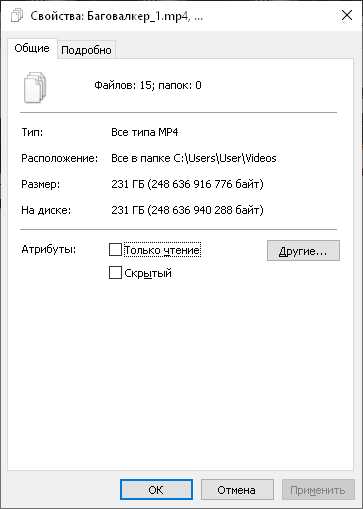The width and height of the screenshot is (363, 509).
Task: Click the 'Файлов: 15; папок: 0' text
Action: [148, 85]
